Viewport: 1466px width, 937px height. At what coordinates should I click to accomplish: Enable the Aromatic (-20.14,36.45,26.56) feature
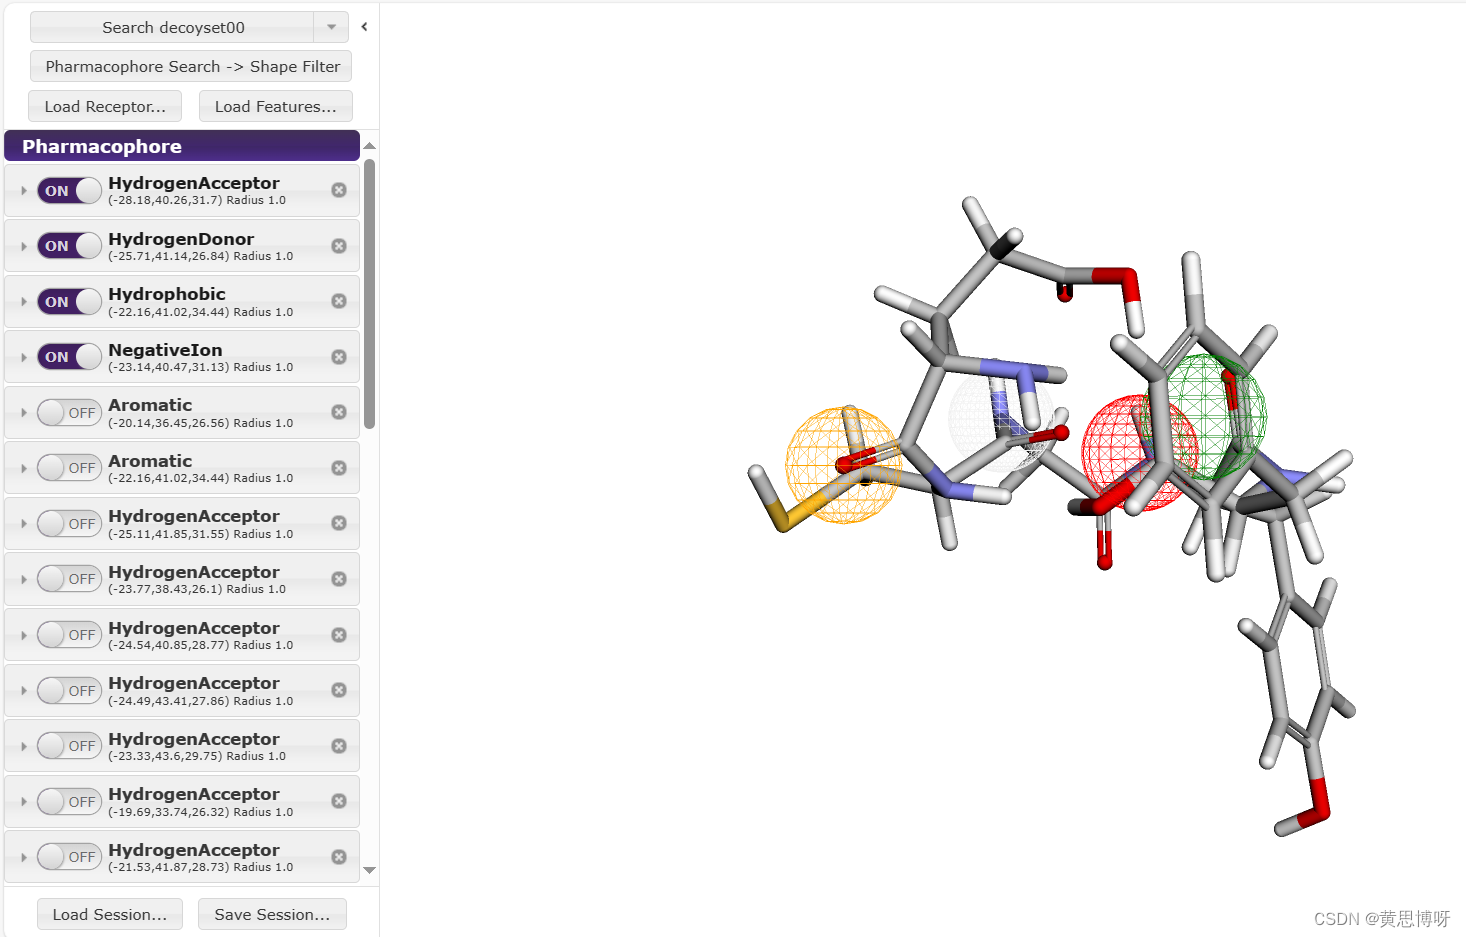pos(69,412)
